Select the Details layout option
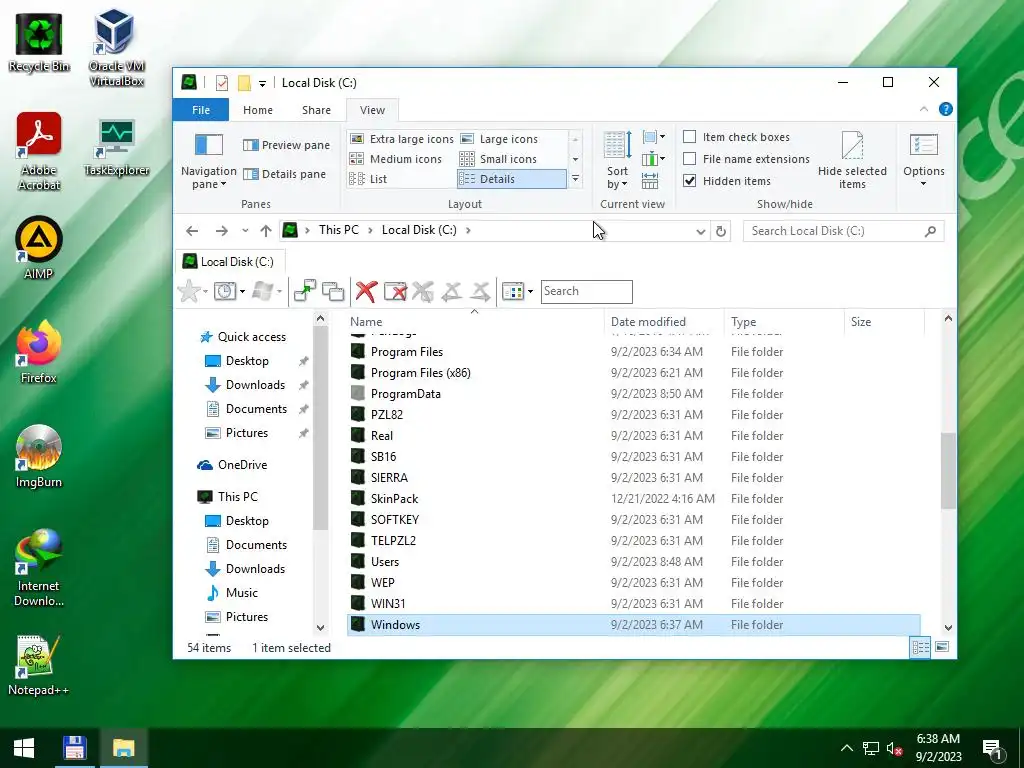 click(511, 179)
